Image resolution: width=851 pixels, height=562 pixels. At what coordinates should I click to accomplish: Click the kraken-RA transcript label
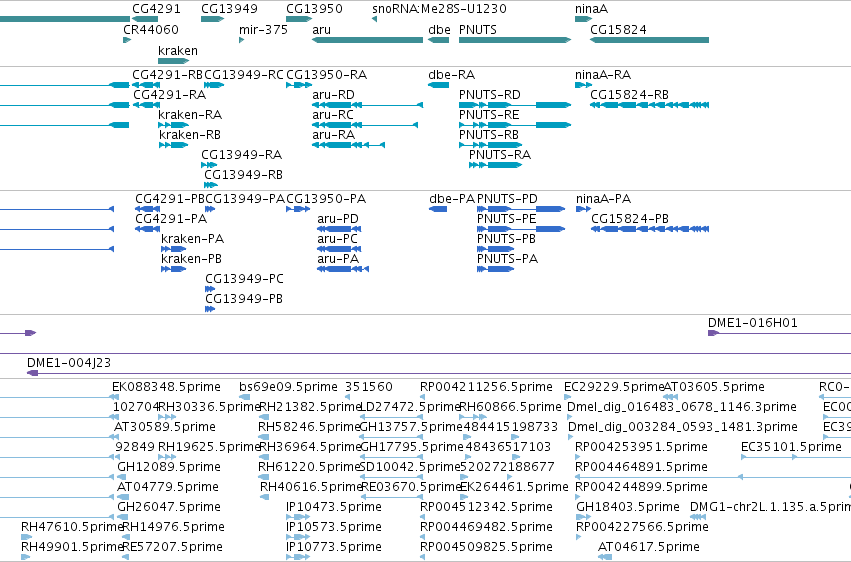tap(190, 115)
